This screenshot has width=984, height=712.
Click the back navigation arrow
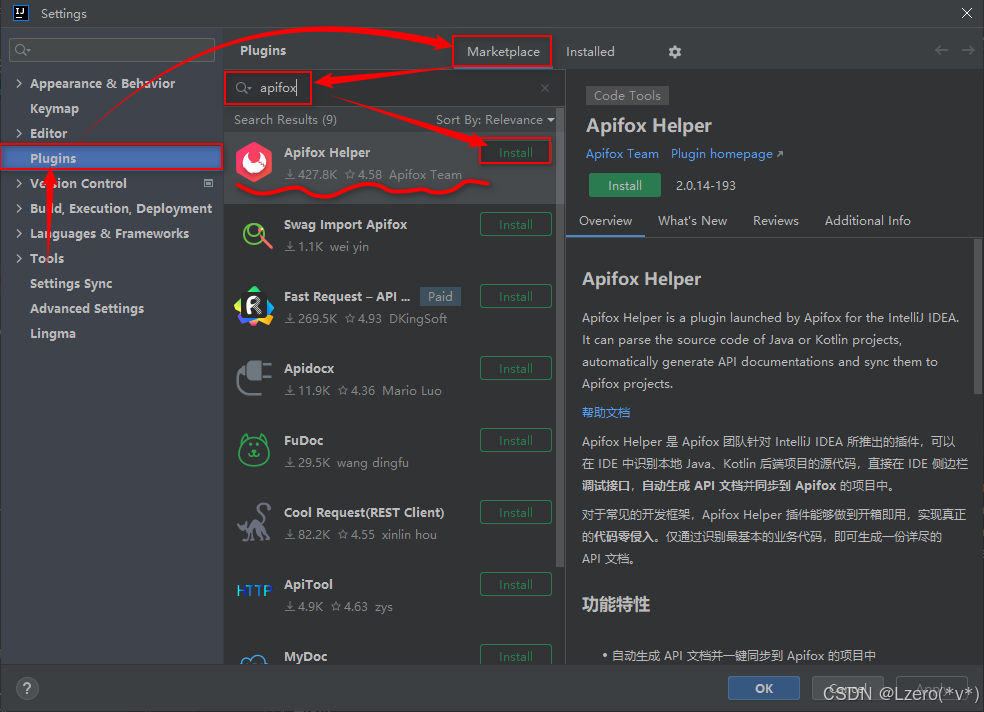click(940, 51)
